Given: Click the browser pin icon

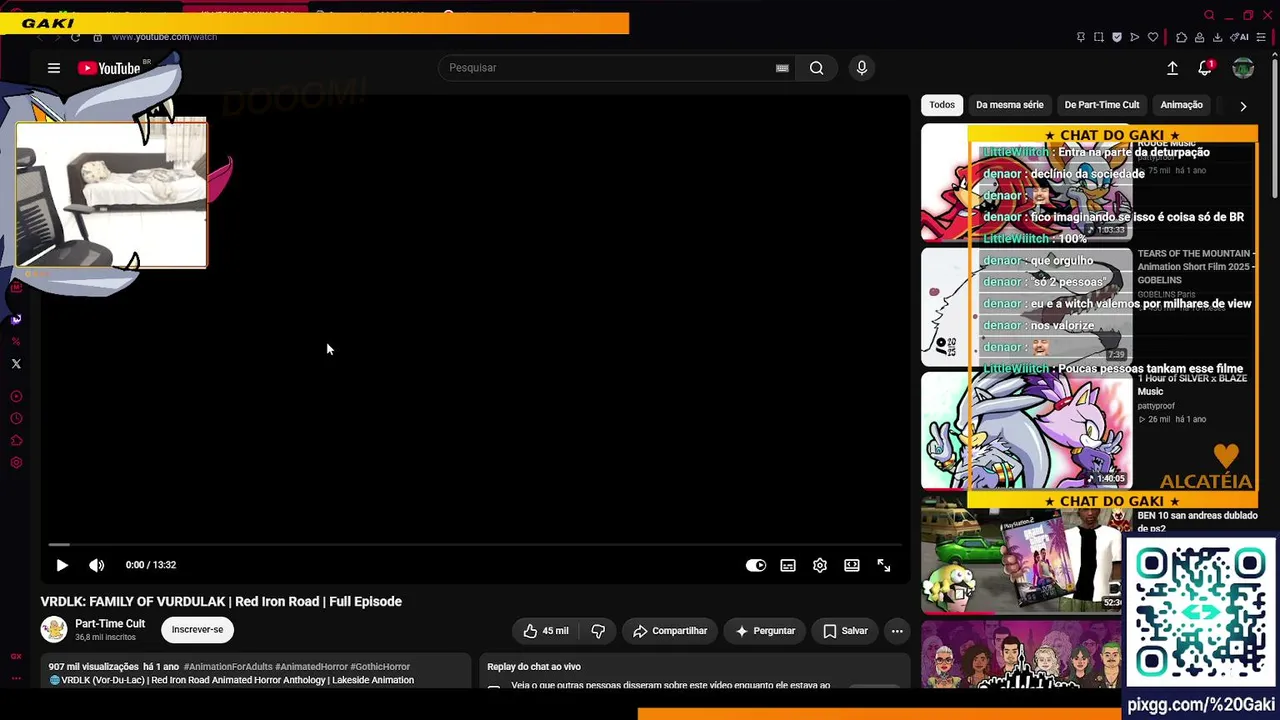Looking at the screenshot, I should tap(1080, 37).
